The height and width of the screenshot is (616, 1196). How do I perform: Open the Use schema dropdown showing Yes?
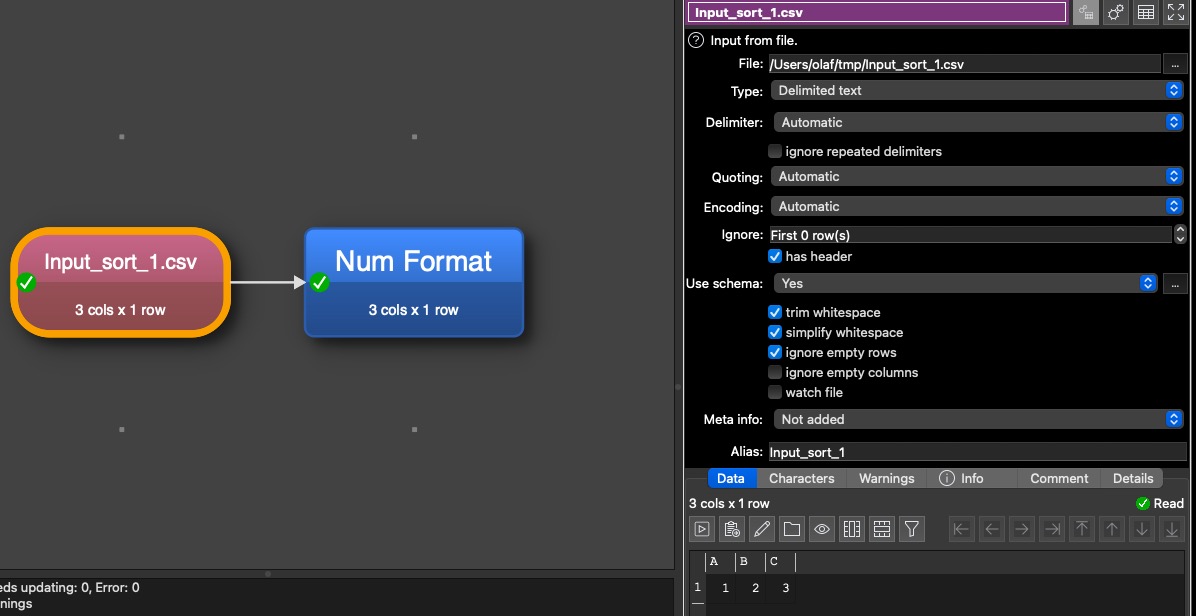click(966, 283)
